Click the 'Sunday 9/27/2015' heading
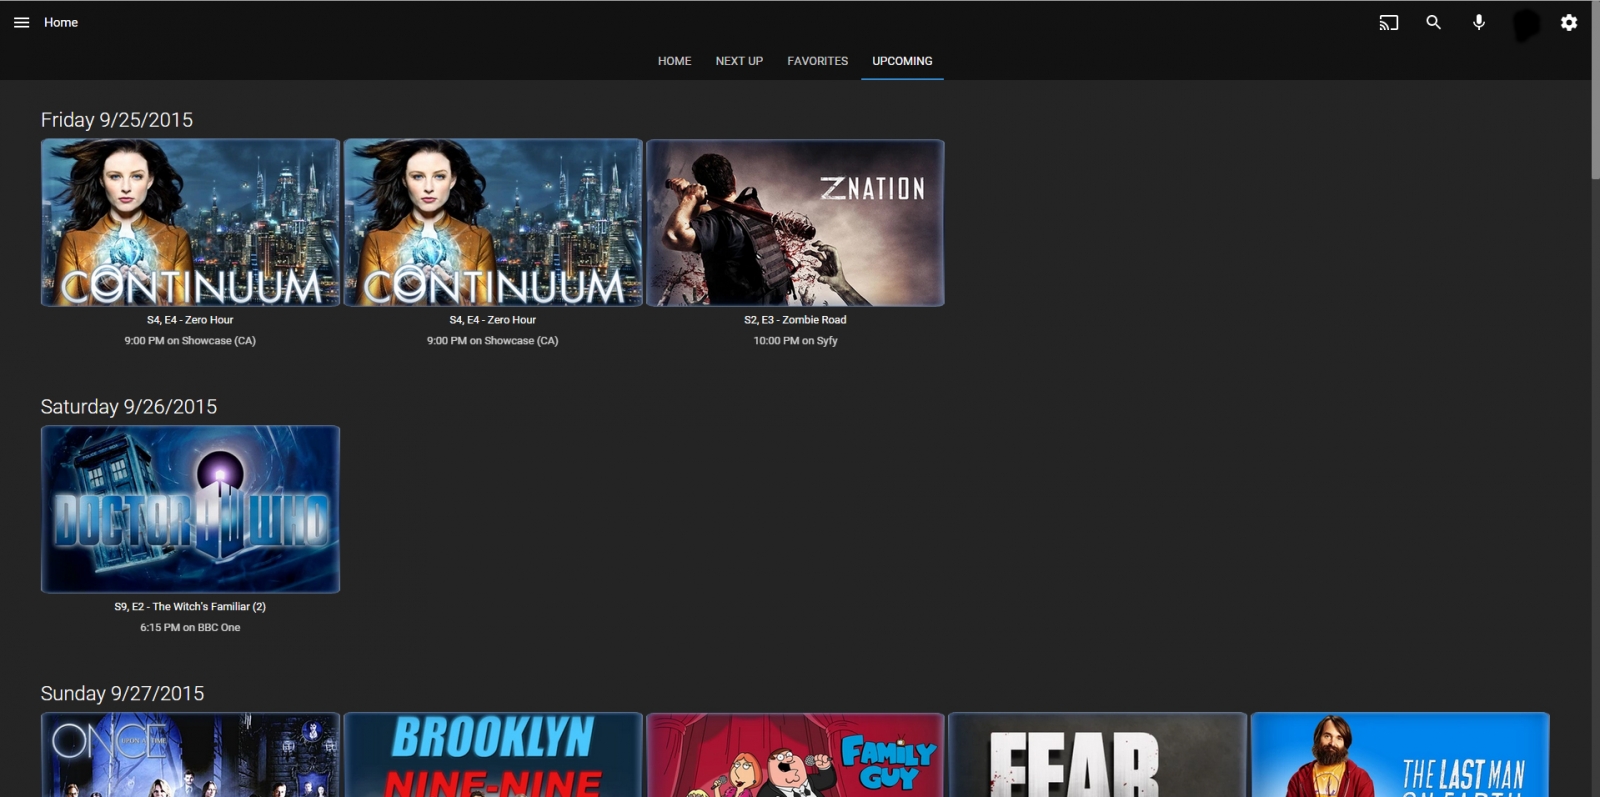 tap(122, 694)
